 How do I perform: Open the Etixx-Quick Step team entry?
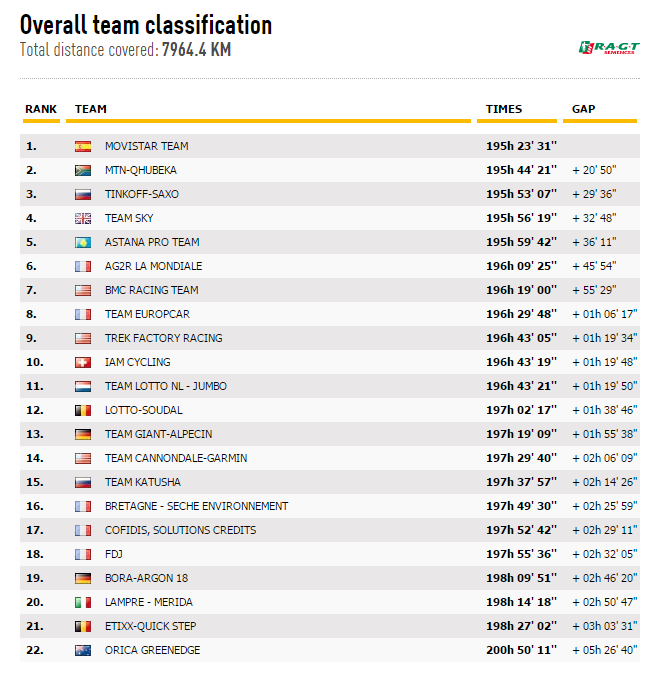(150, 626)
